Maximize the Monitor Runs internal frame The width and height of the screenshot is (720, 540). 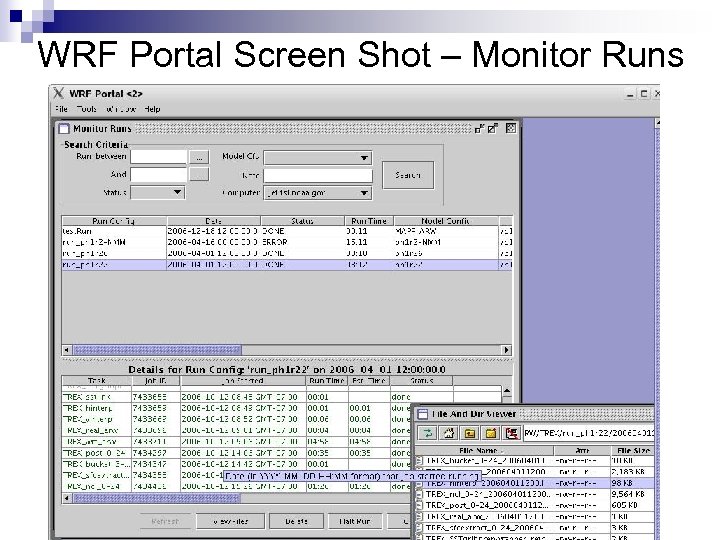pyautogui.click(x=493, y=129)
